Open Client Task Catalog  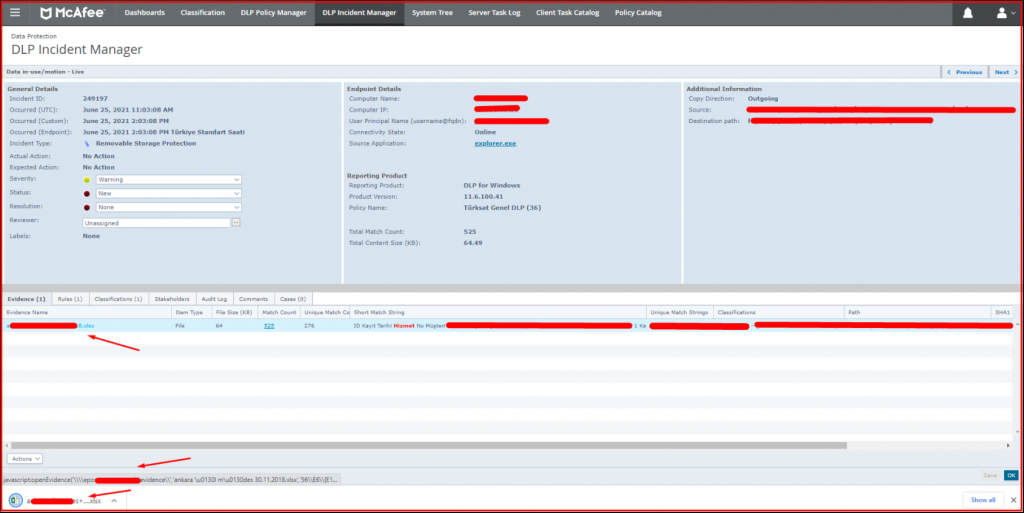tap(568, 12)
